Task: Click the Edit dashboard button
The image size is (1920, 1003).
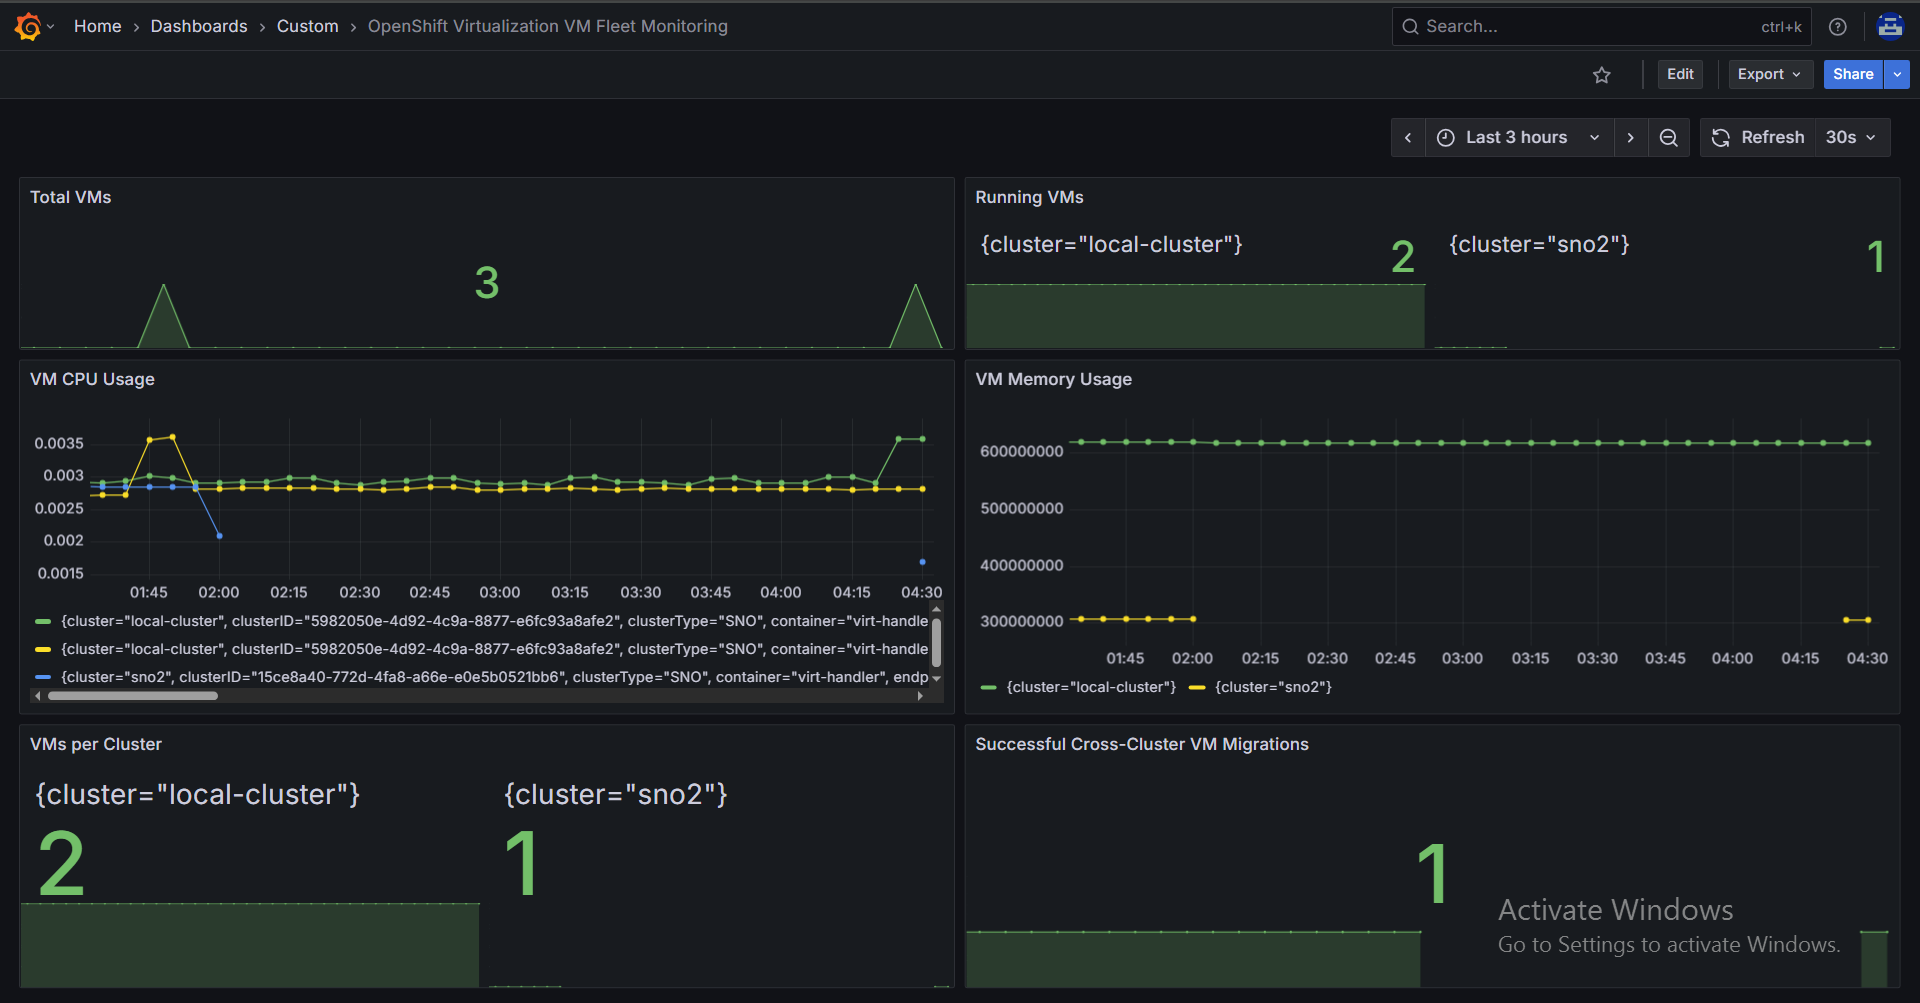Action: (1680, 75)
